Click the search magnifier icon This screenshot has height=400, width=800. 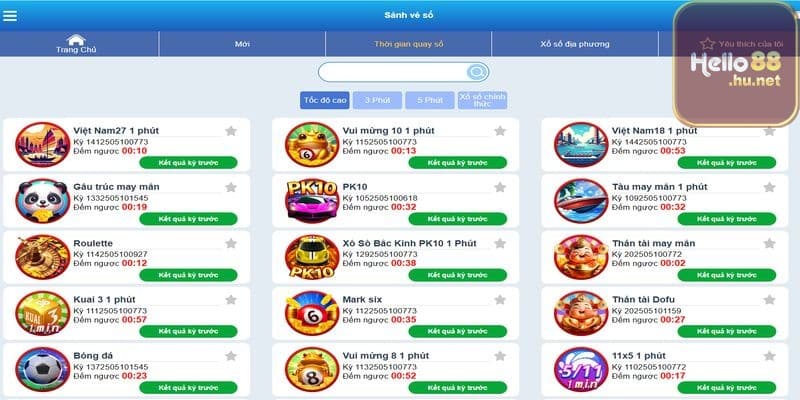(477, 72)
